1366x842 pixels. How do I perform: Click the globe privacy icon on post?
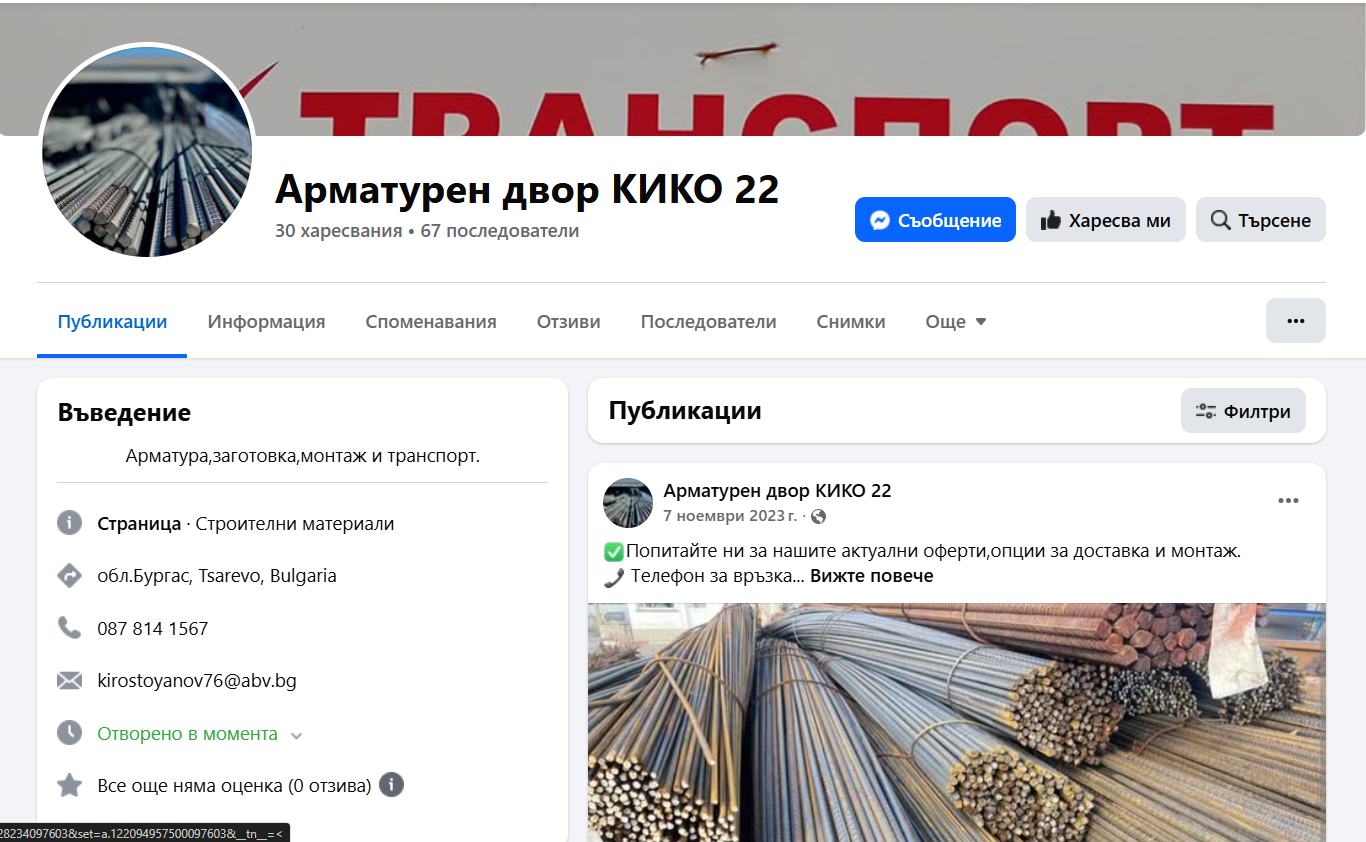819,517
